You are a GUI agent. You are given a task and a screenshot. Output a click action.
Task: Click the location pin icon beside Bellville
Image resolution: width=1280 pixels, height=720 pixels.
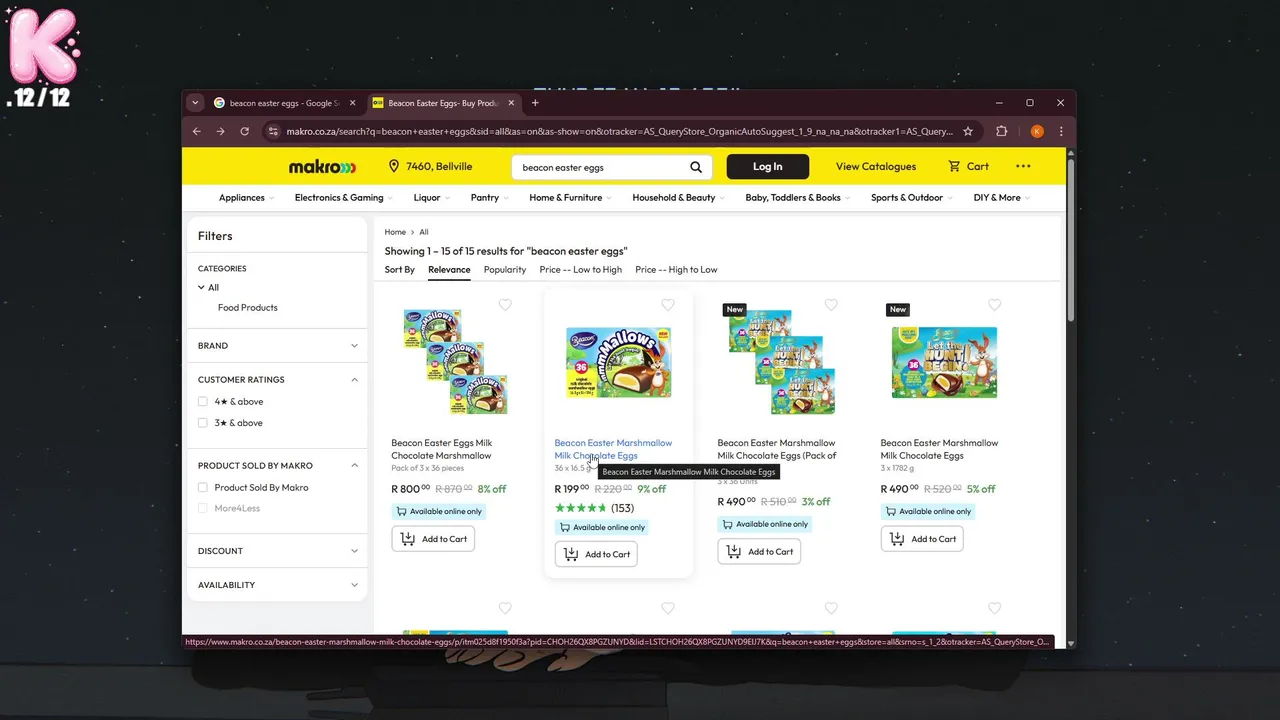[x=394, y=166]
